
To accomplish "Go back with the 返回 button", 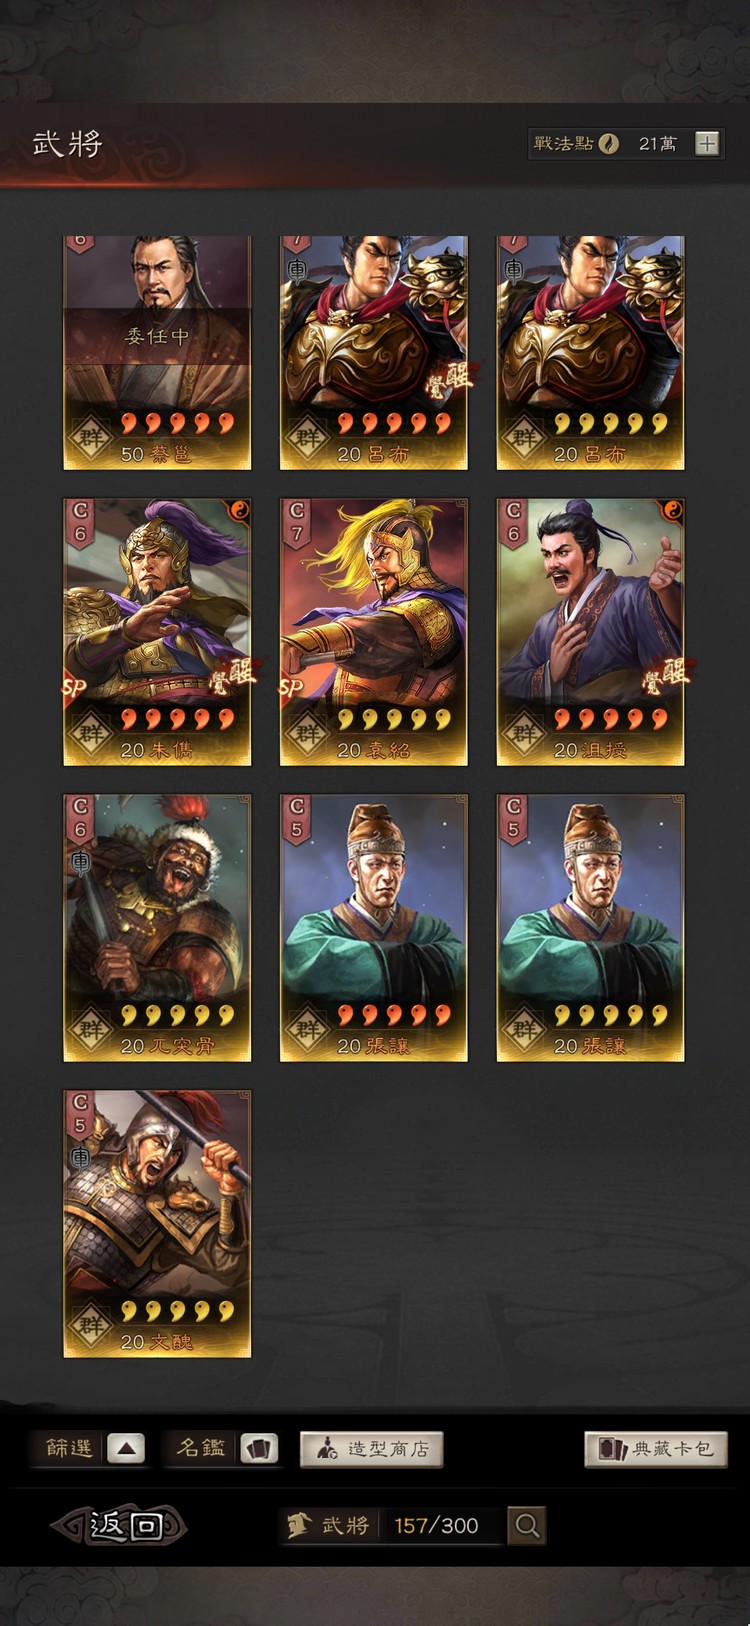I will coord(120,1525).
